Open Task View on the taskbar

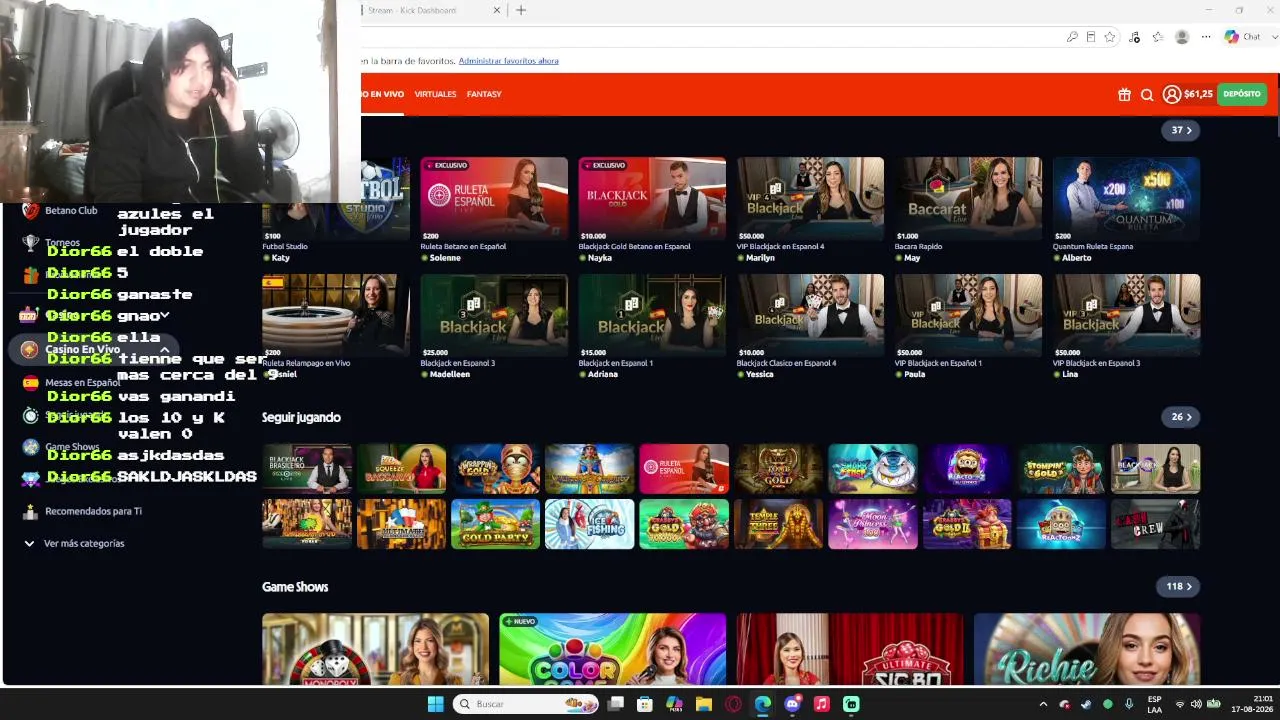click(616, 704)
